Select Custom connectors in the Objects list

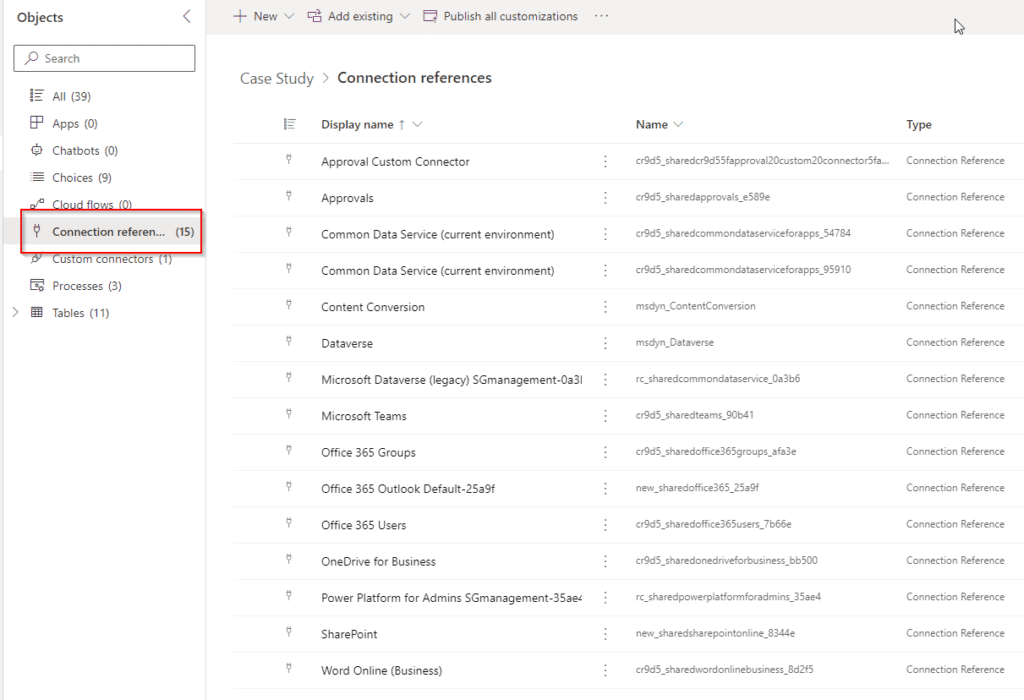101,259
